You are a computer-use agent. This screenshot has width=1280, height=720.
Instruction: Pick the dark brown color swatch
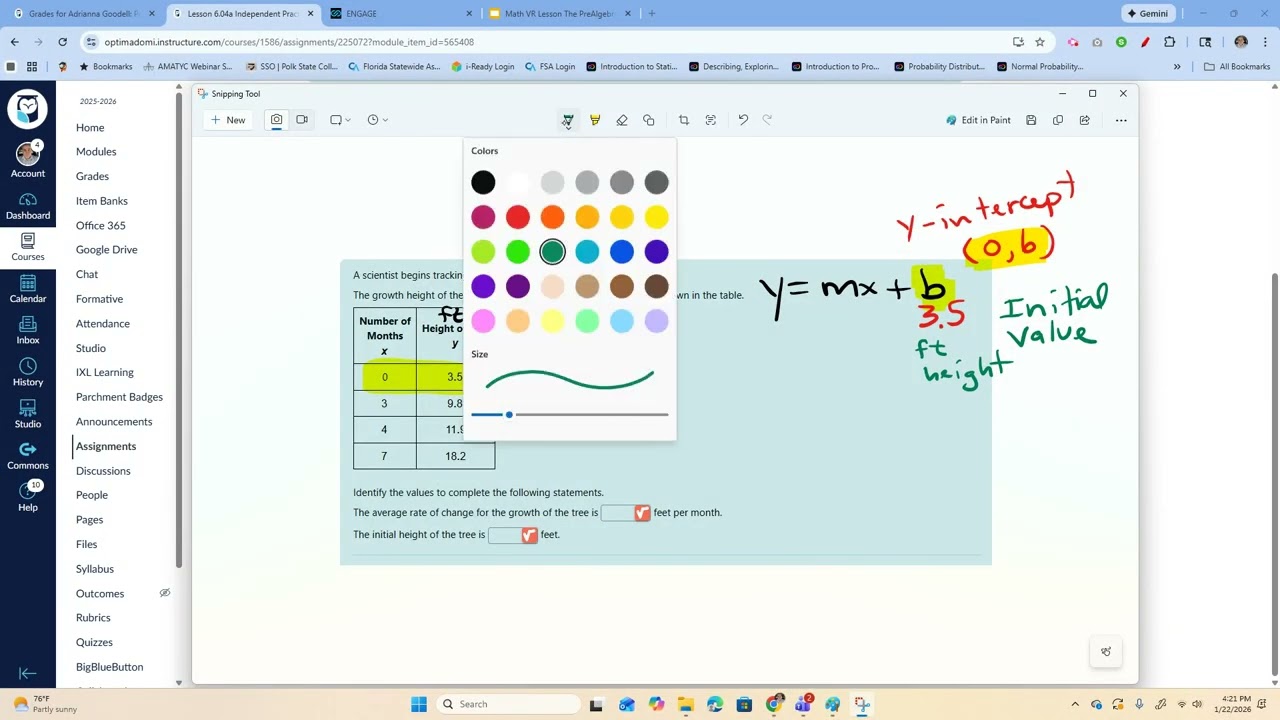pos(656,286)
